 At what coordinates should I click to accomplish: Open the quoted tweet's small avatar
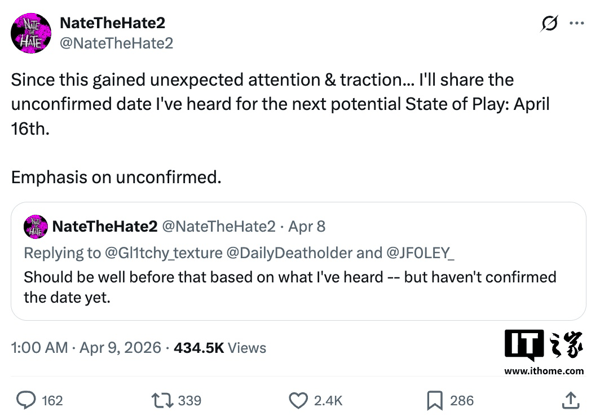point(35,230)
